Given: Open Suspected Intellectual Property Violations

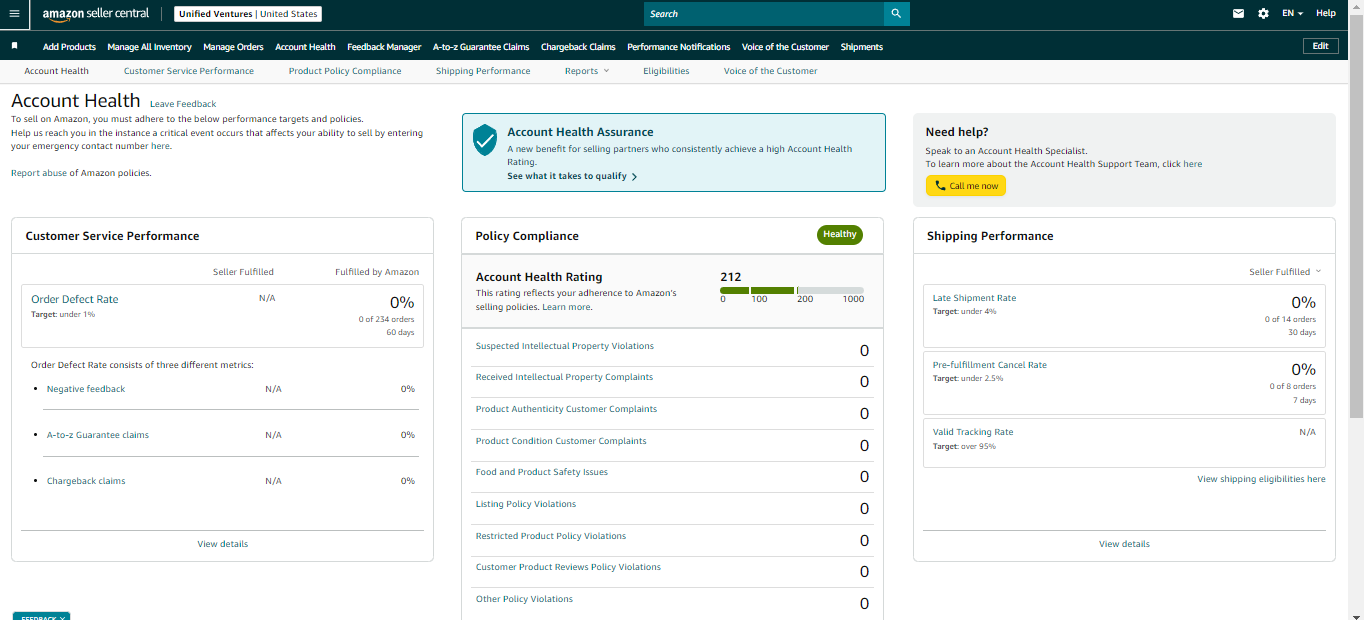Looking at the screenshot, I should point(565,346).
